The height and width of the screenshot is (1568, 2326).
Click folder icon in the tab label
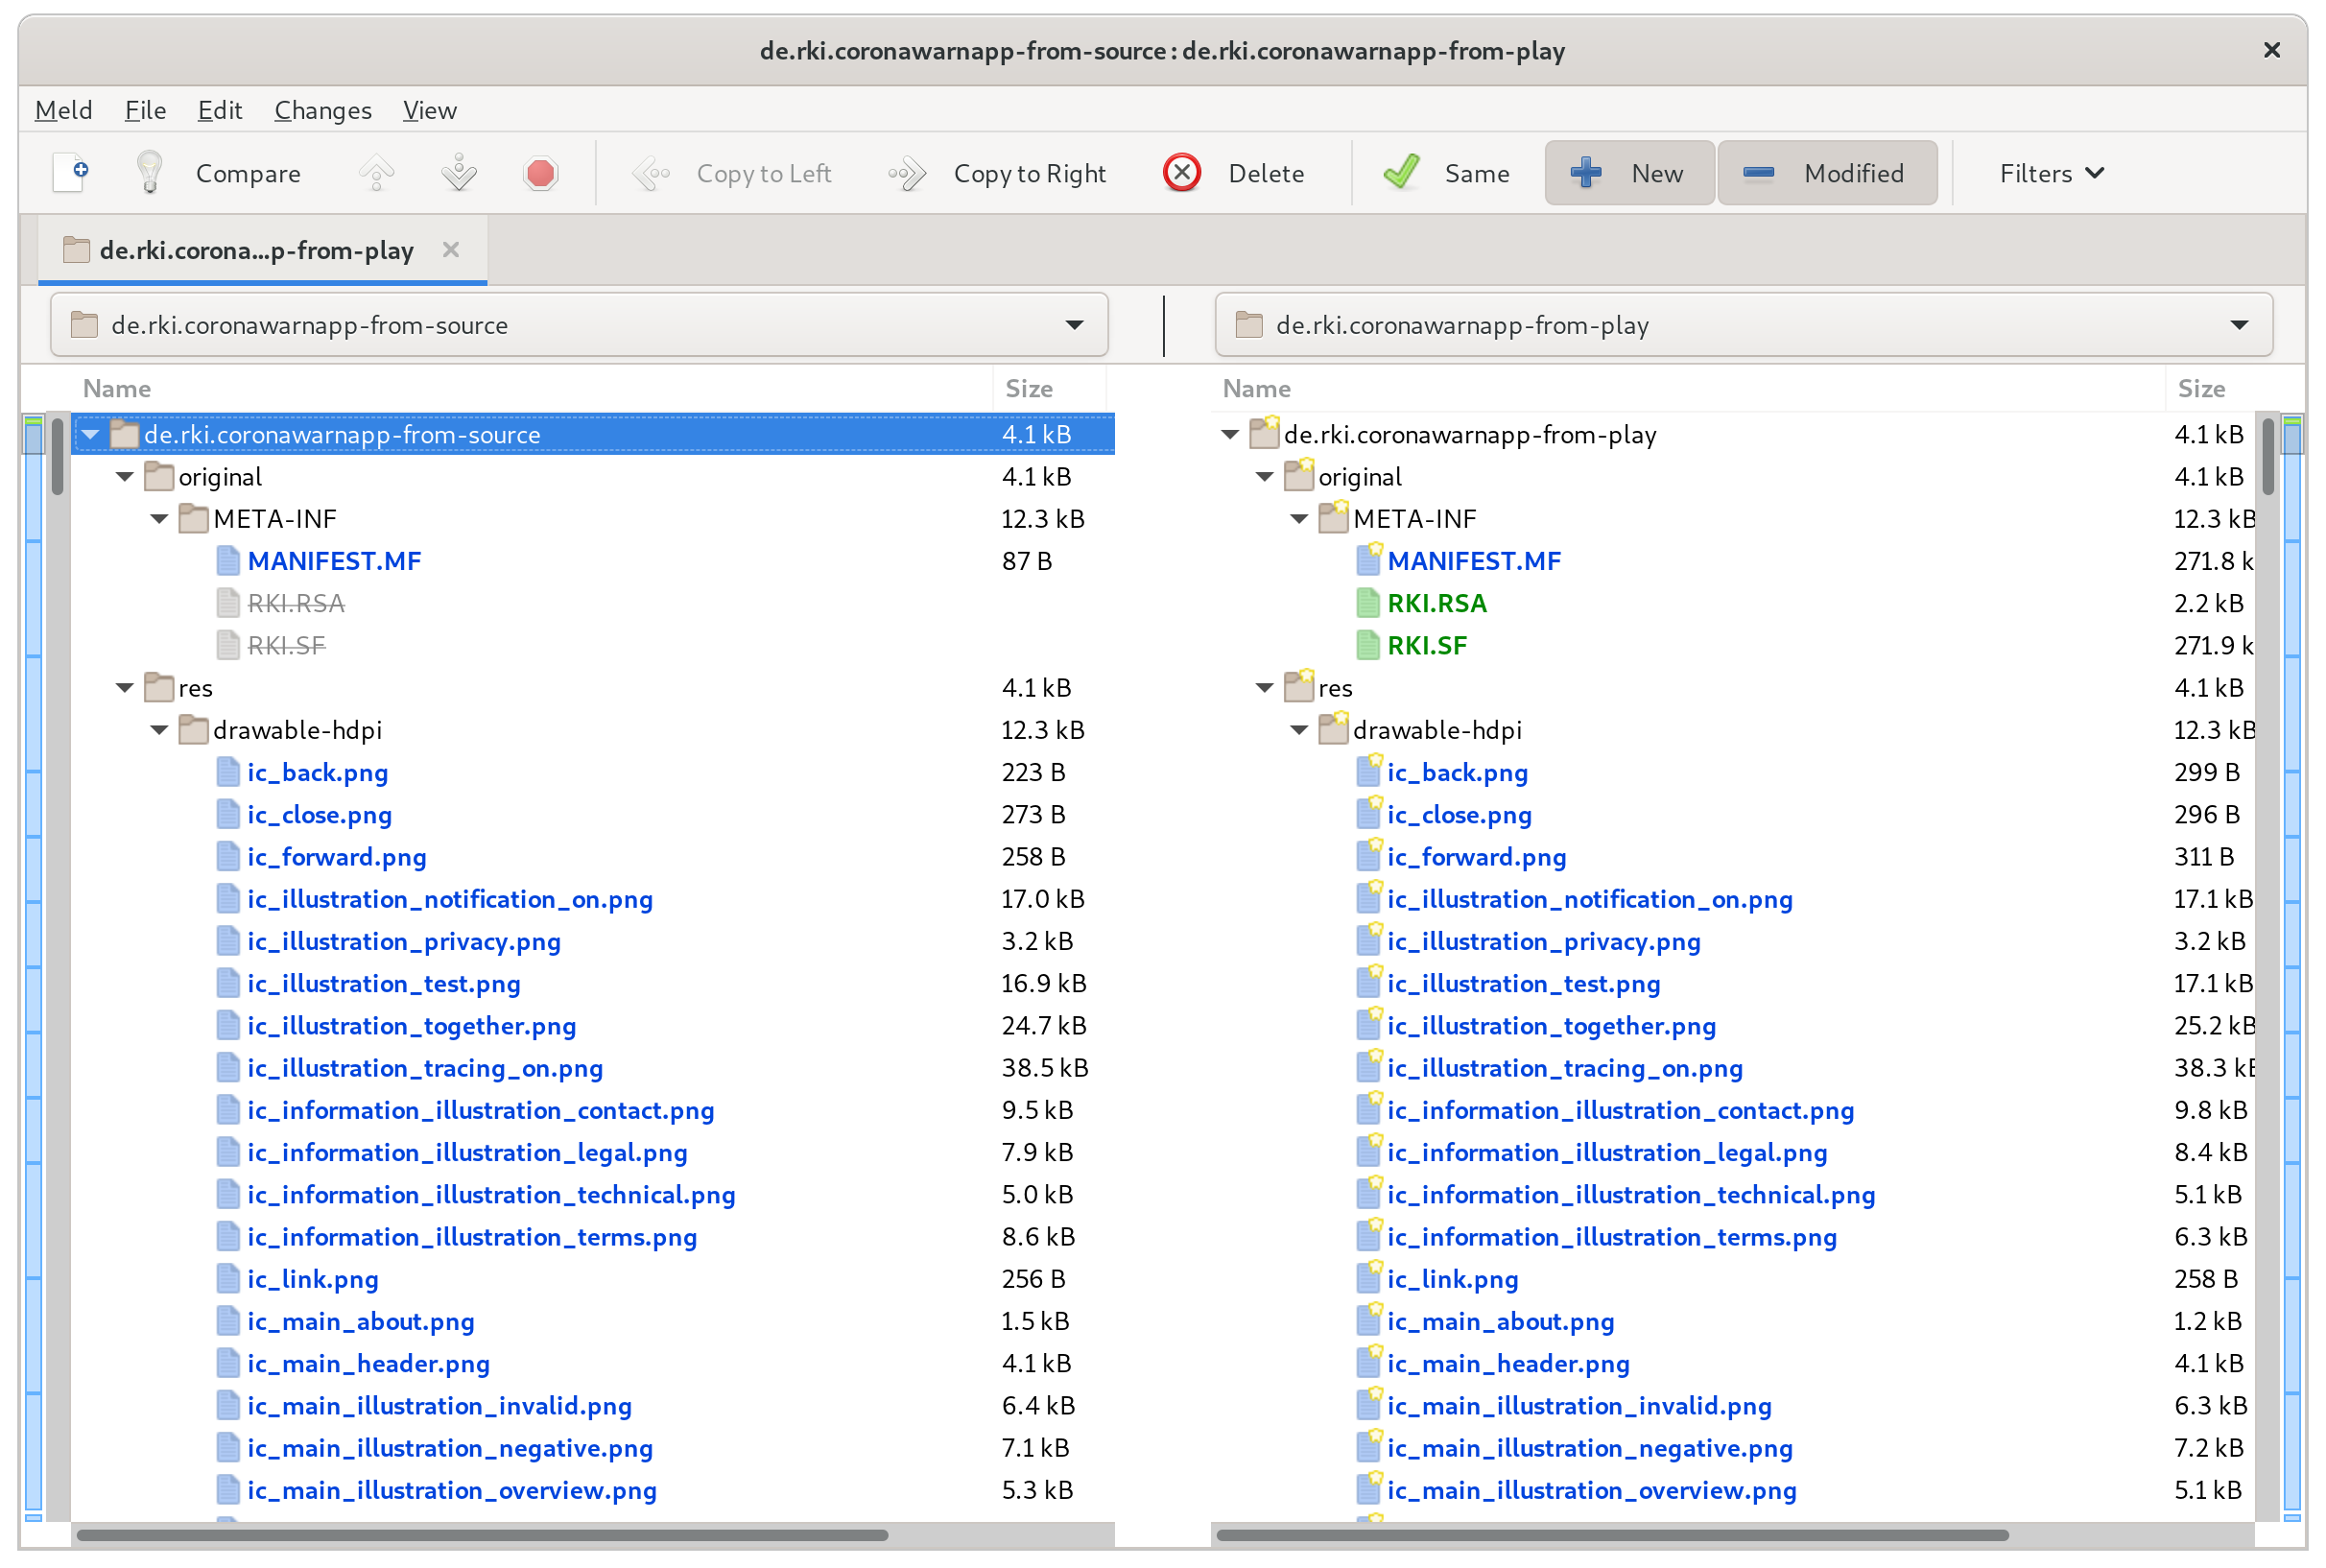[x=76, y=250]
